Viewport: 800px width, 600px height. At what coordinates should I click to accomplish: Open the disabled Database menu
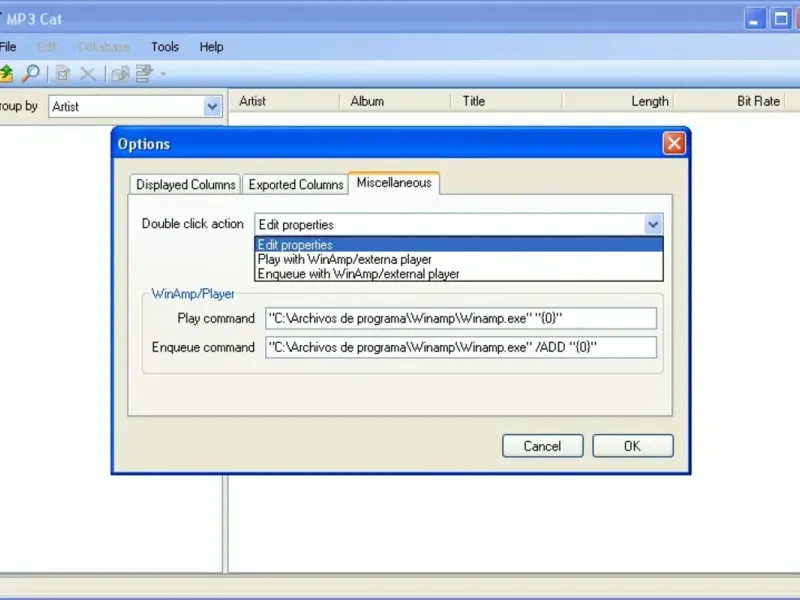point(104,47)
